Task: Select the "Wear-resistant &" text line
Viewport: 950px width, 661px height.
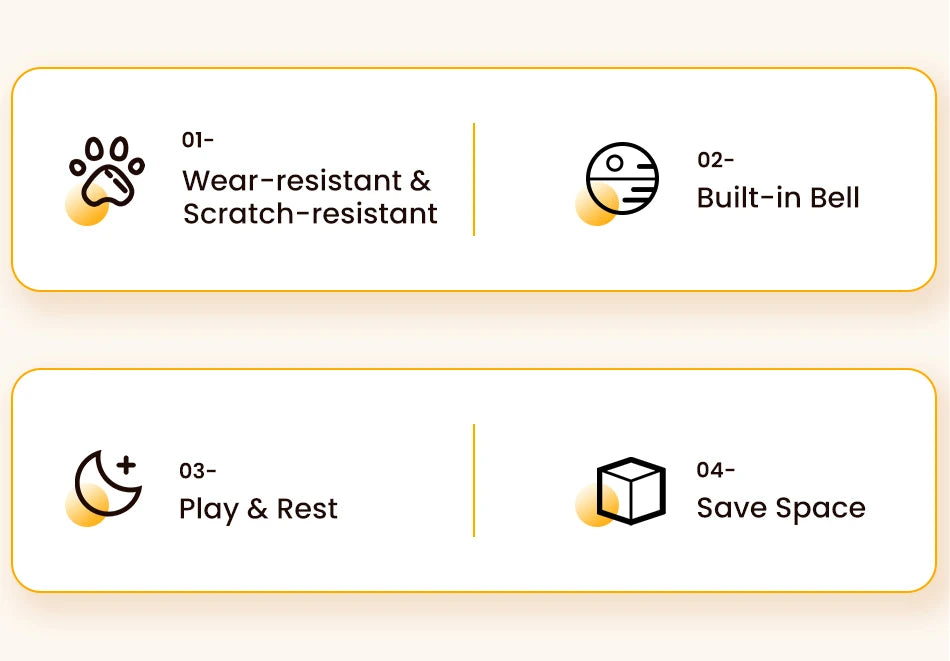Action: pyautogui.click(x=306, y=181)
